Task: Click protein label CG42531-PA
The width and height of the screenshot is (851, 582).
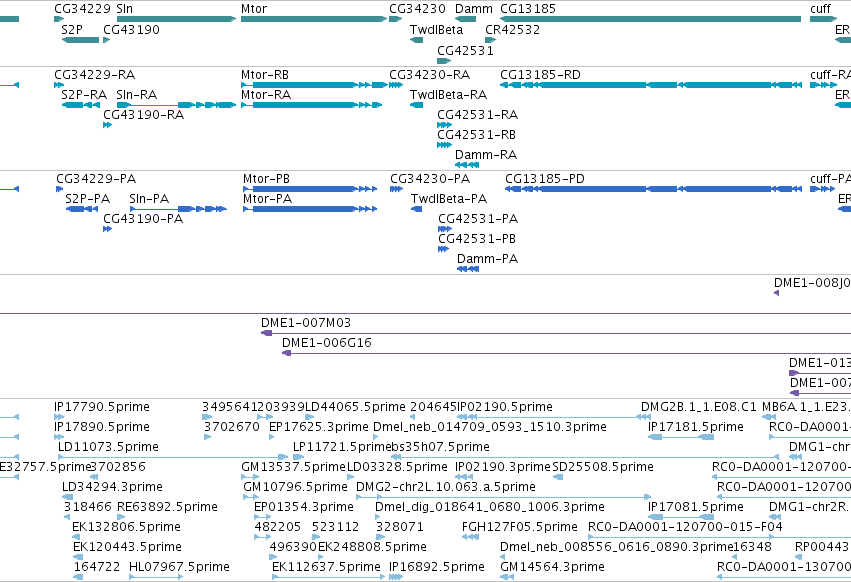Action: [x=478, y=219]
